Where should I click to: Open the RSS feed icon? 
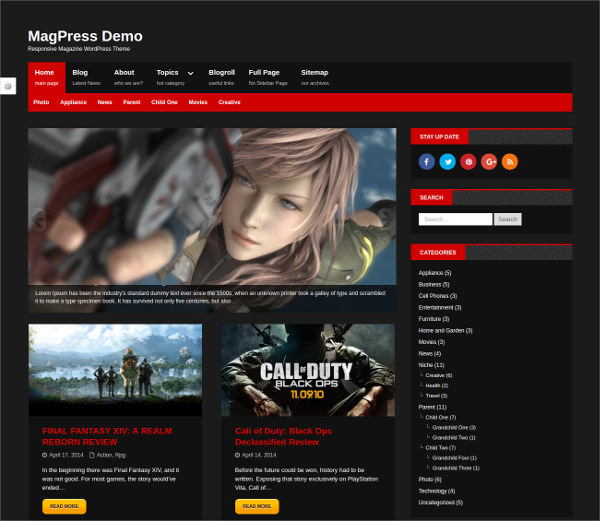pyautogui.click(x=510, y=162)
